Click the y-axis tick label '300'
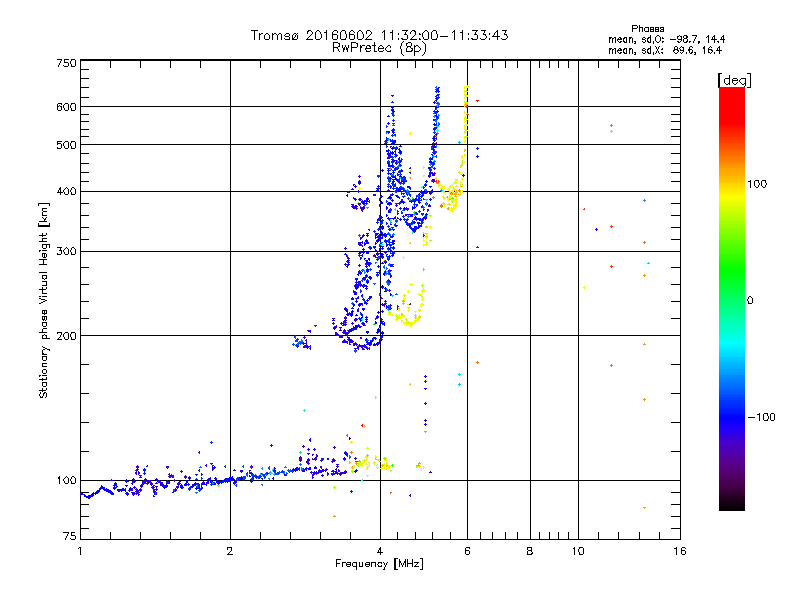The height and width of the screenshot is (600, 800). 66,251
